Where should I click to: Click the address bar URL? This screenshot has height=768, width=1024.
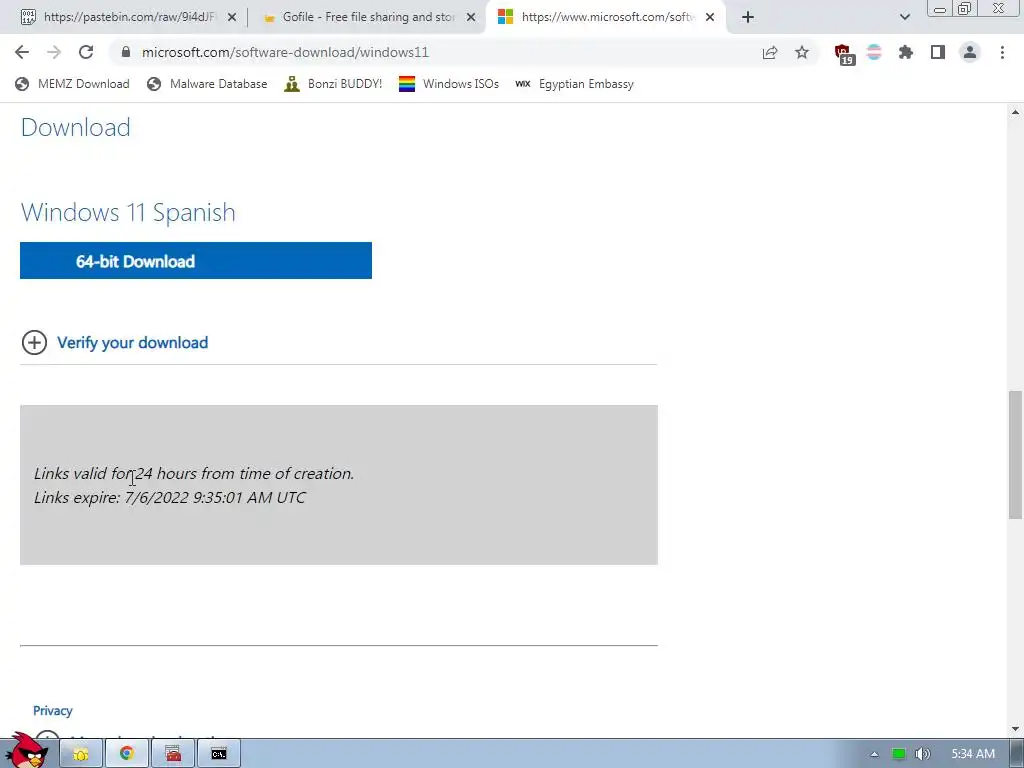(285, 52)
